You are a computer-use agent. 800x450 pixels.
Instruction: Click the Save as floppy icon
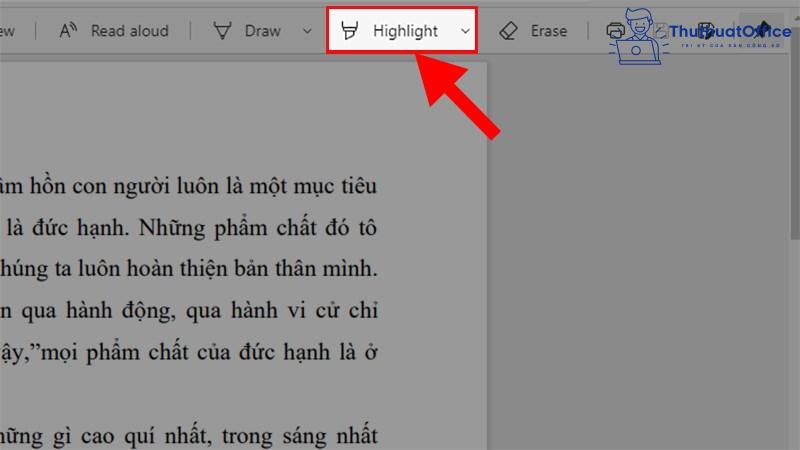click(x=706, y=31)
